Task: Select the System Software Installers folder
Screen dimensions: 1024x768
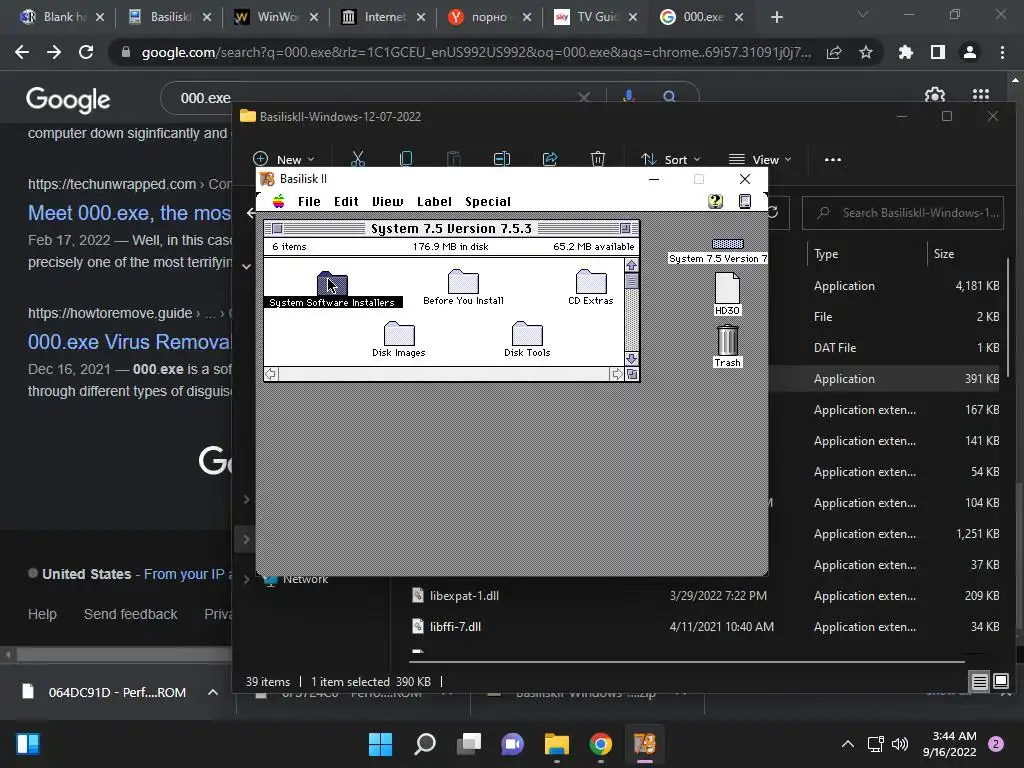Action: 332,289
